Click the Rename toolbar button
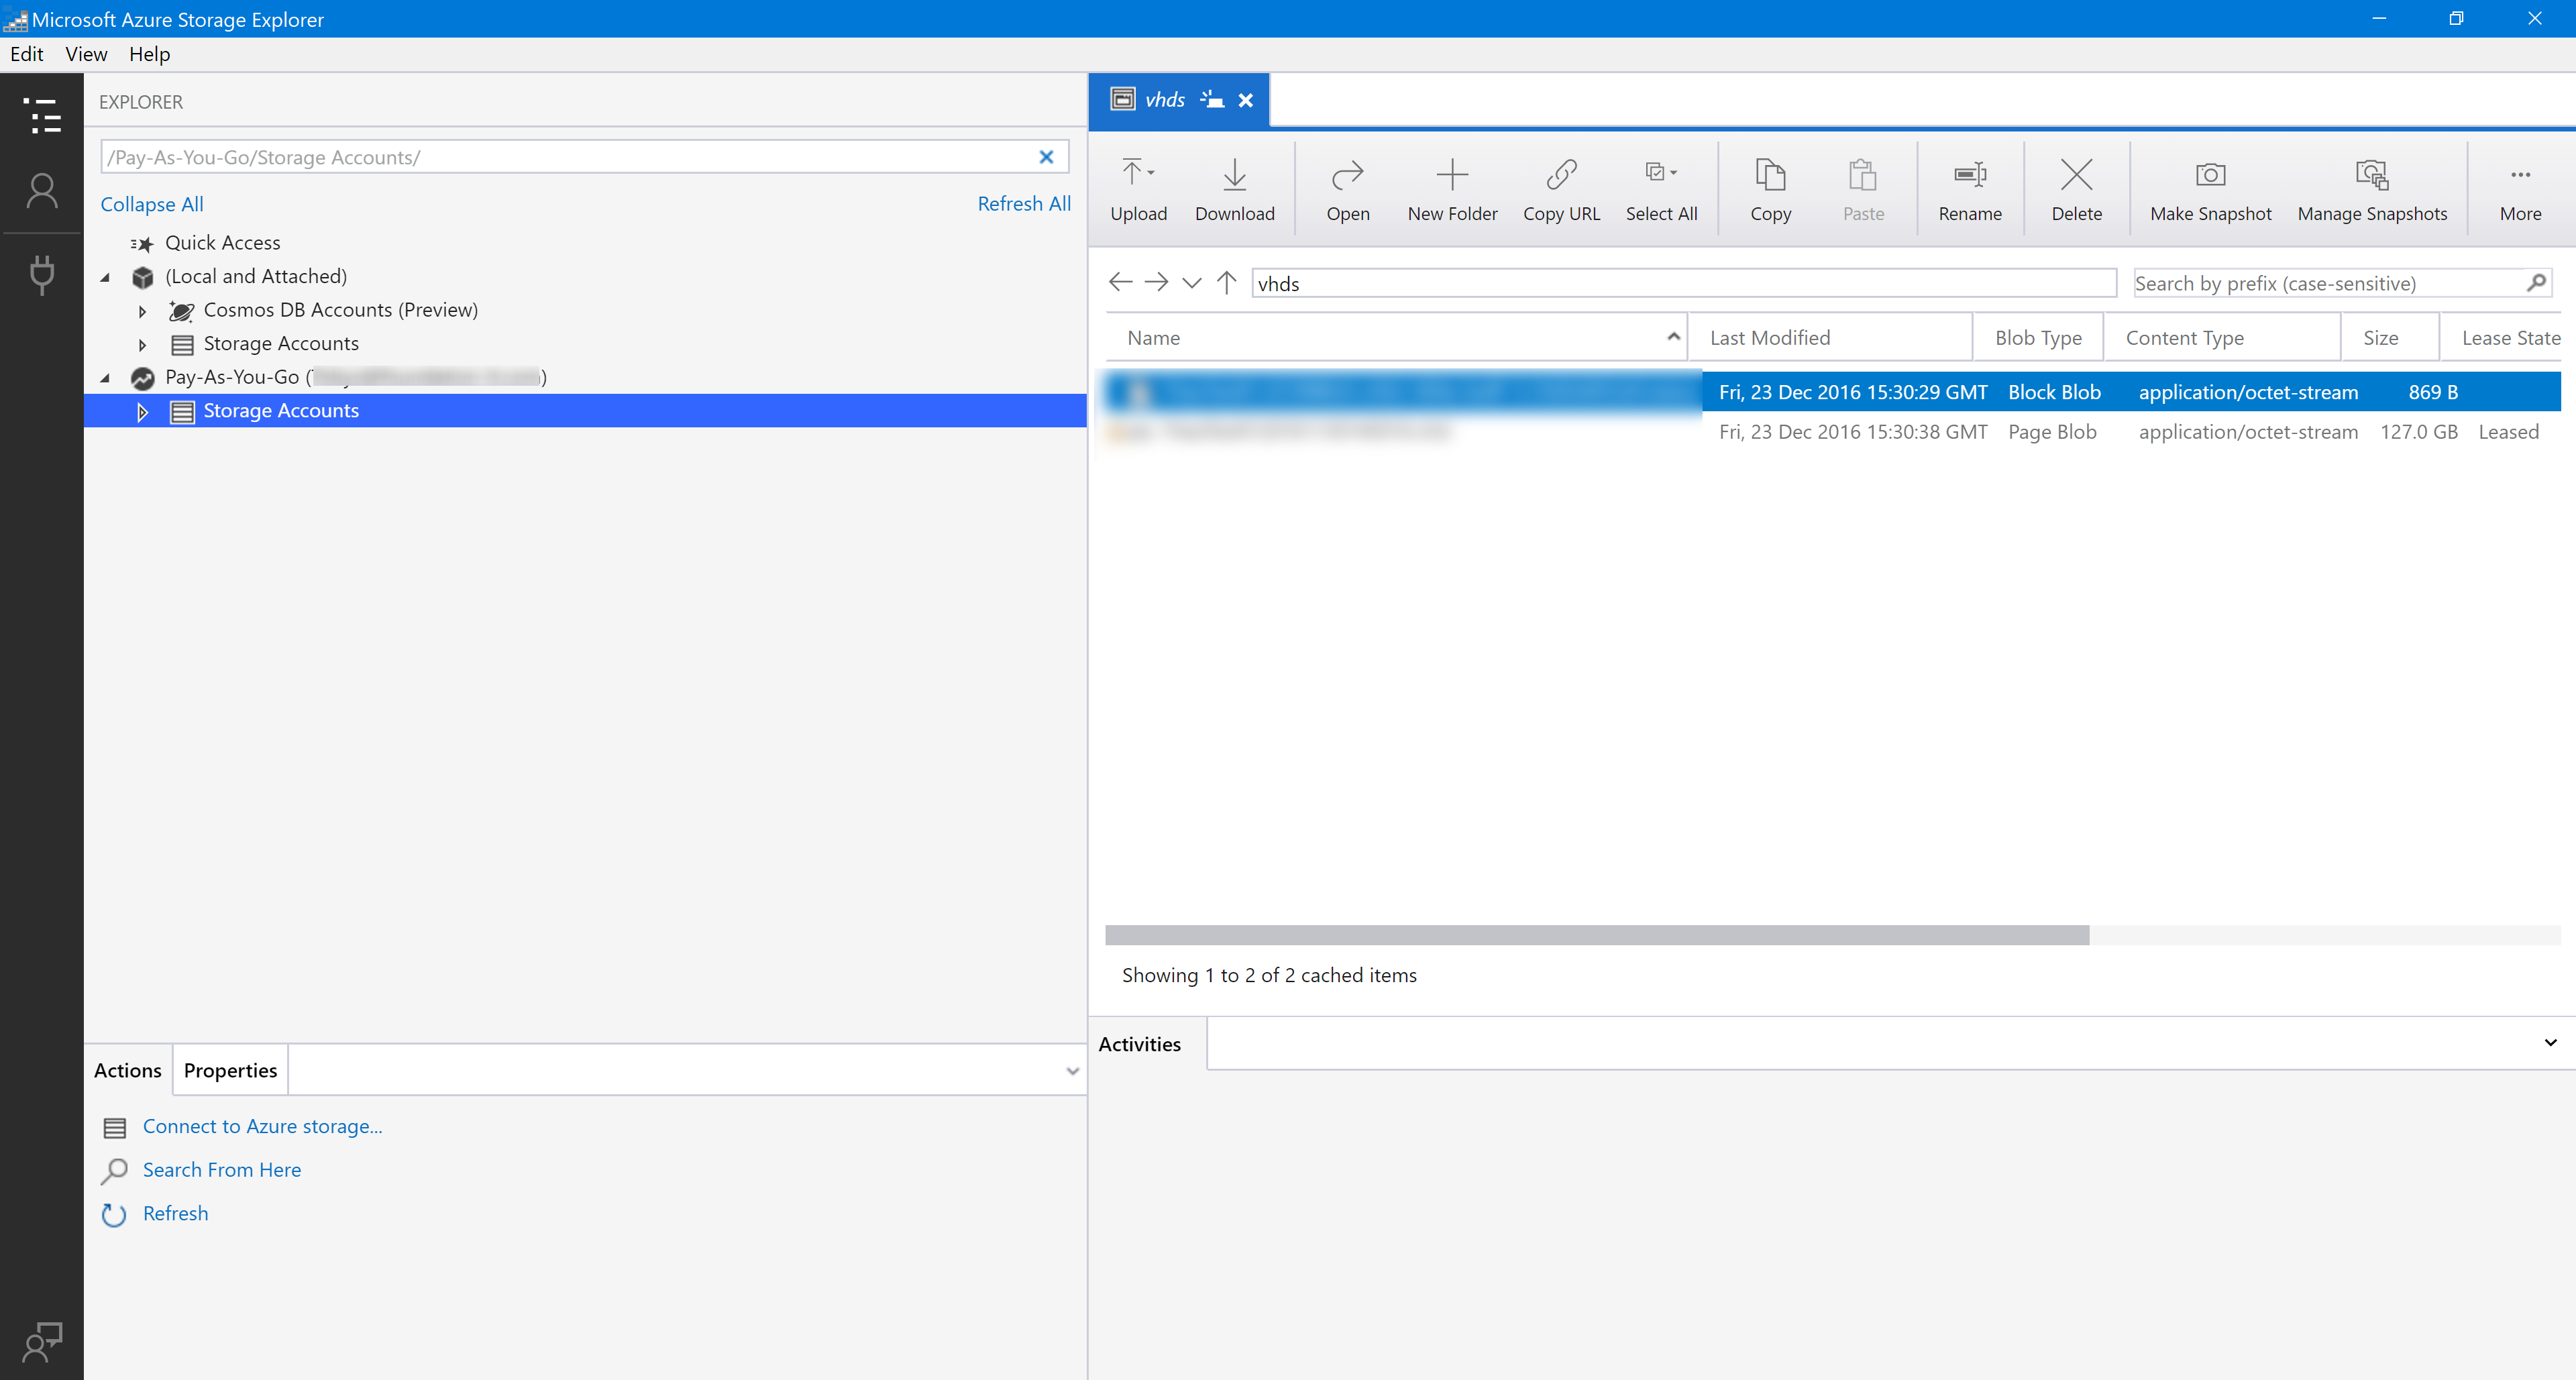 click(x=1969, y=190)
